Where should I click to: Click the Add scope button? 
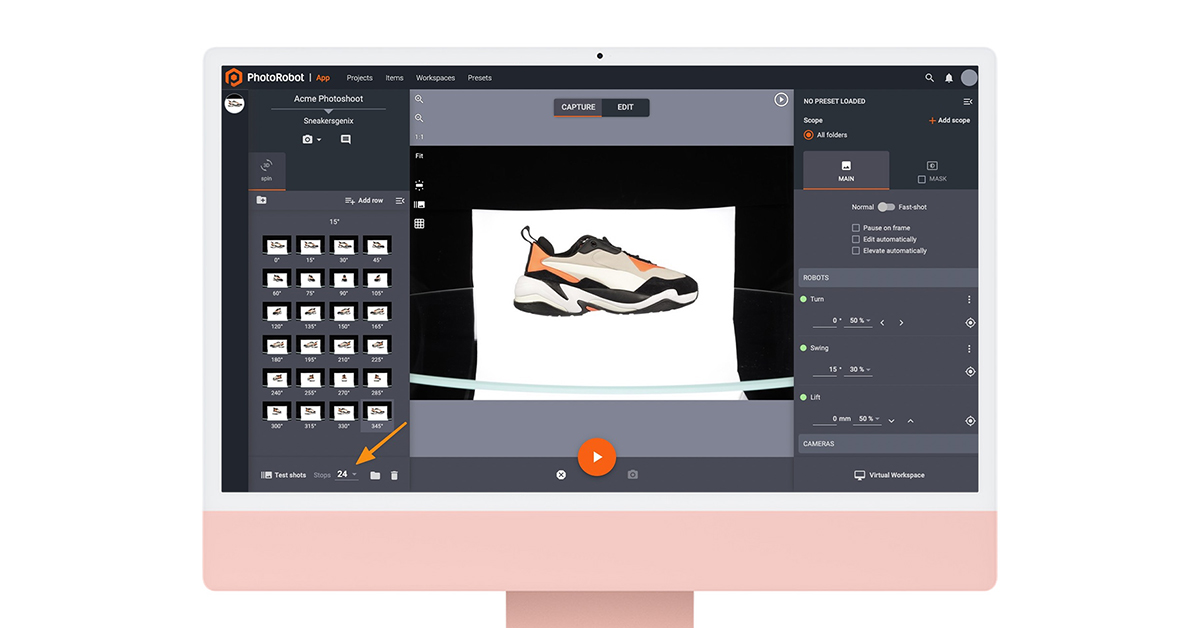(949, 120)
